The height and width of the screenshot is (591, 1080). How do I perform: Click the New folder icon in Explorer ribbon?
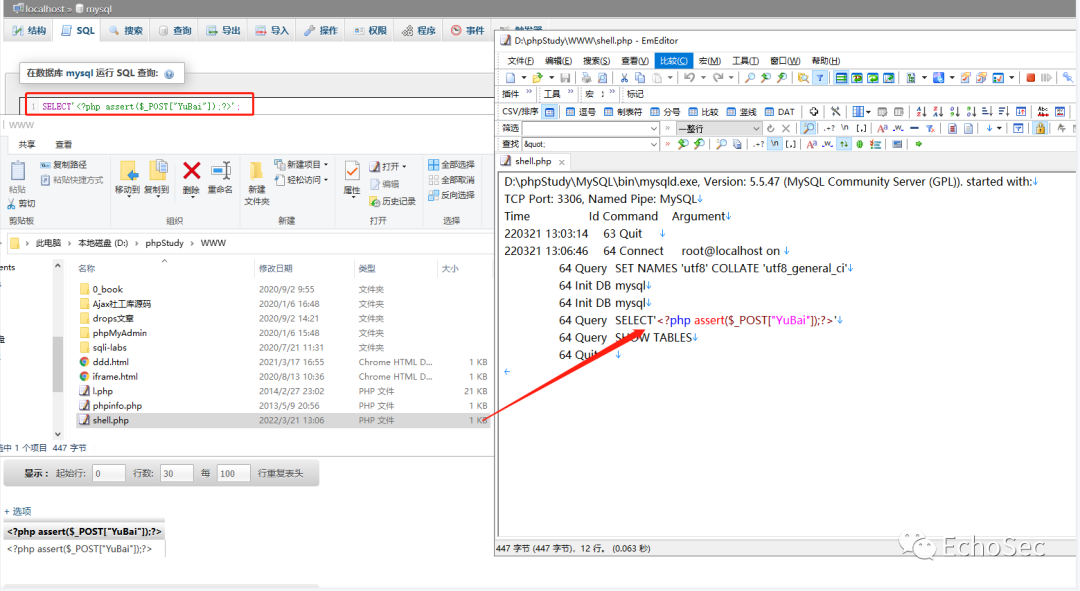tap(256, 170)
